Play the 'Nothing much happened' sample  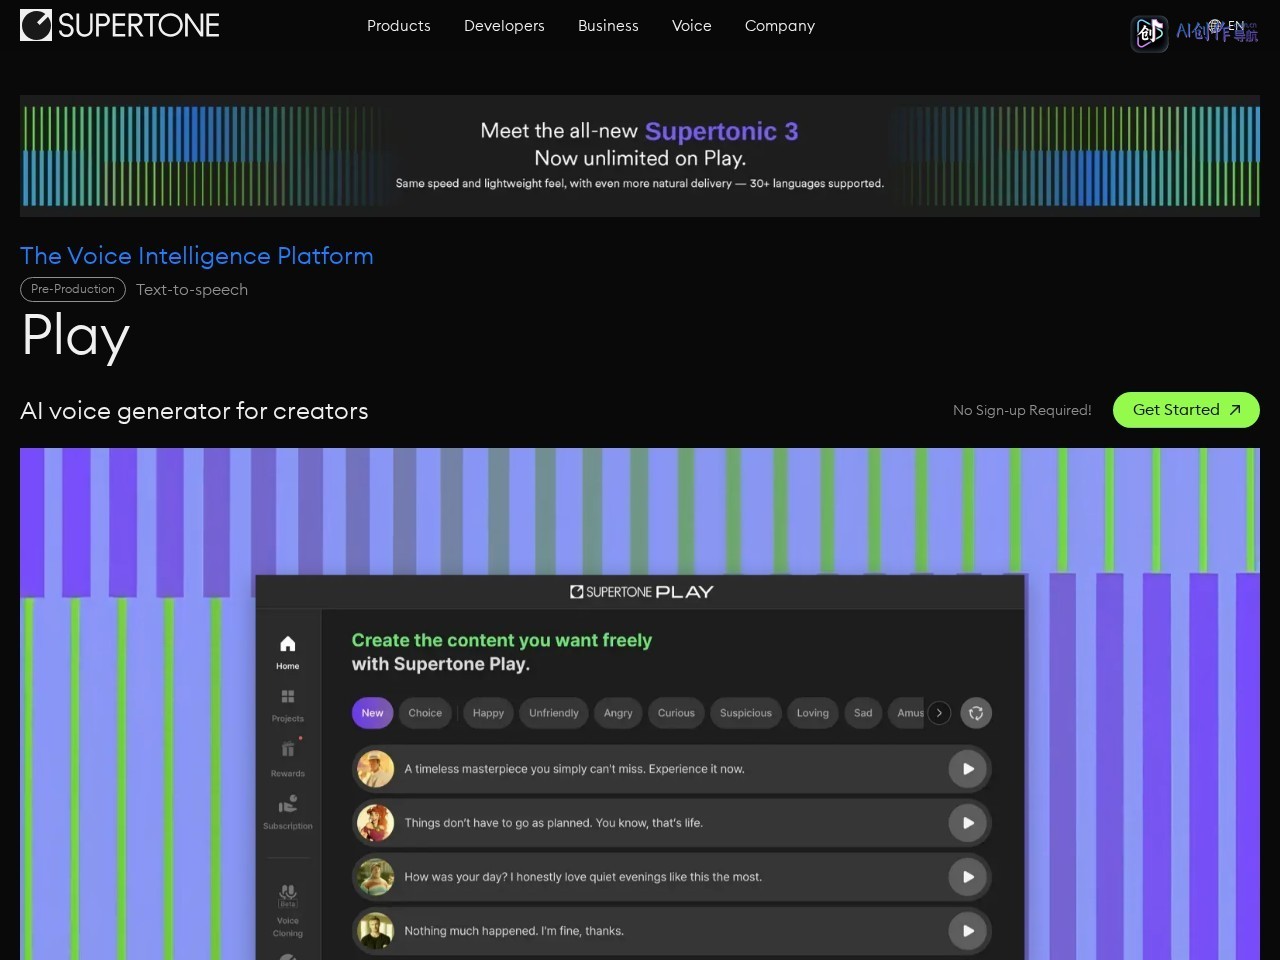(x=968, y=931)
